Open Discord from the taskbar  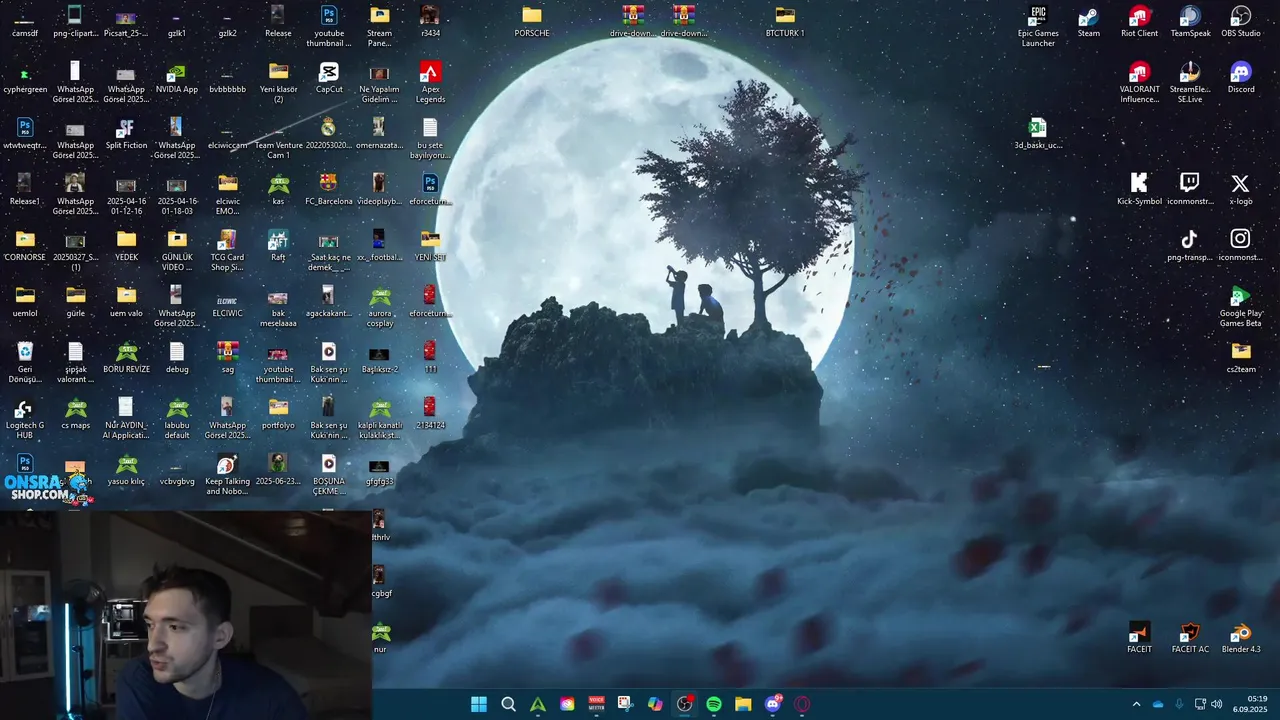(x=773, y=704)
